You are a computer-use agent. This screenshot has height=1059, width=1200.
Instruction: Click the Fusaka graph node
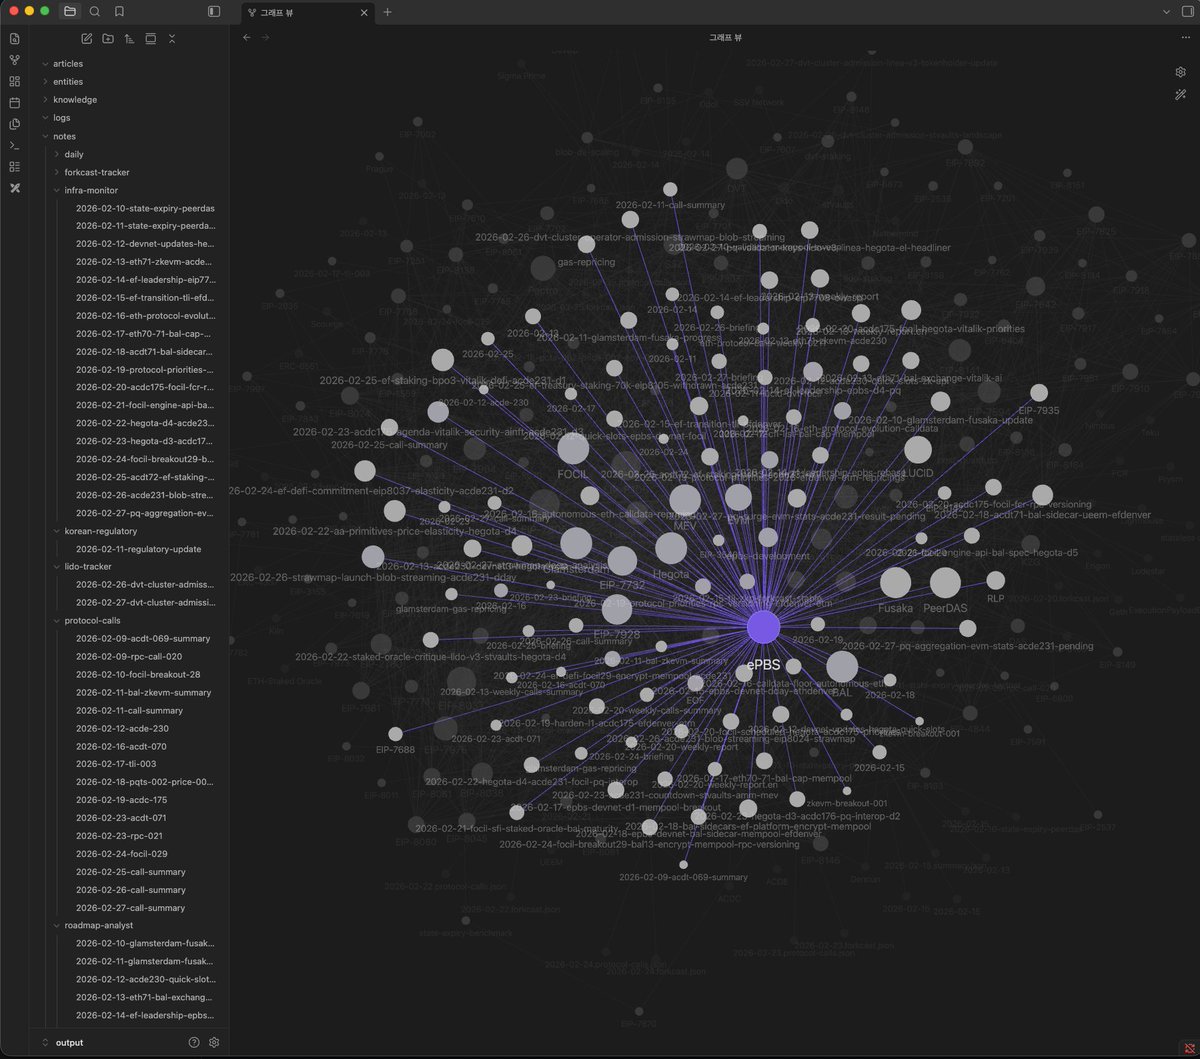895,583
